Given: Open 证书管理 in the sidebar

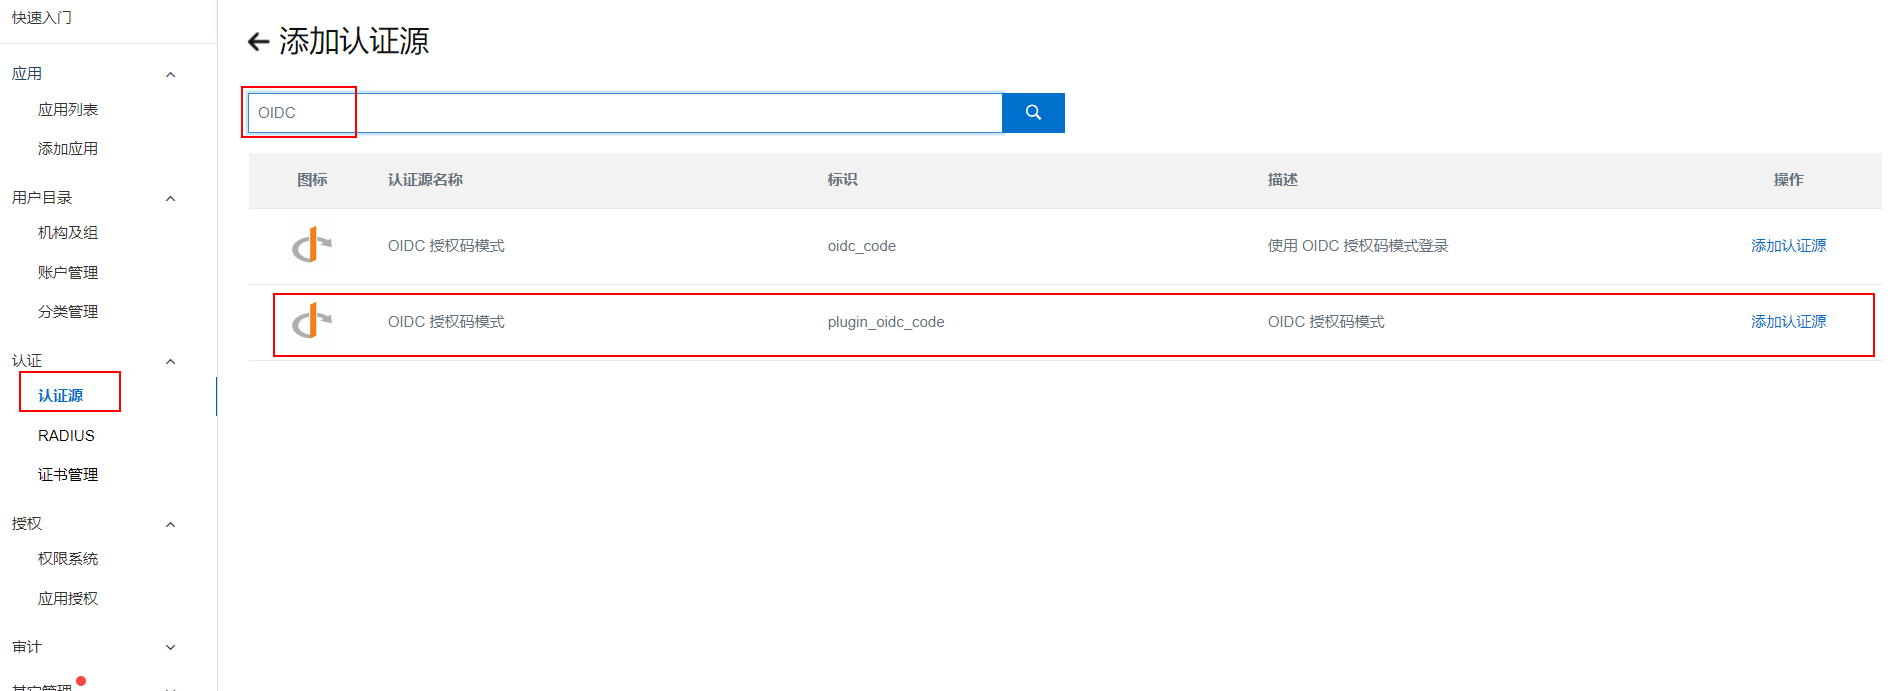Looking at the screenshot, I should pyautogui.click(x=68, y=475).
